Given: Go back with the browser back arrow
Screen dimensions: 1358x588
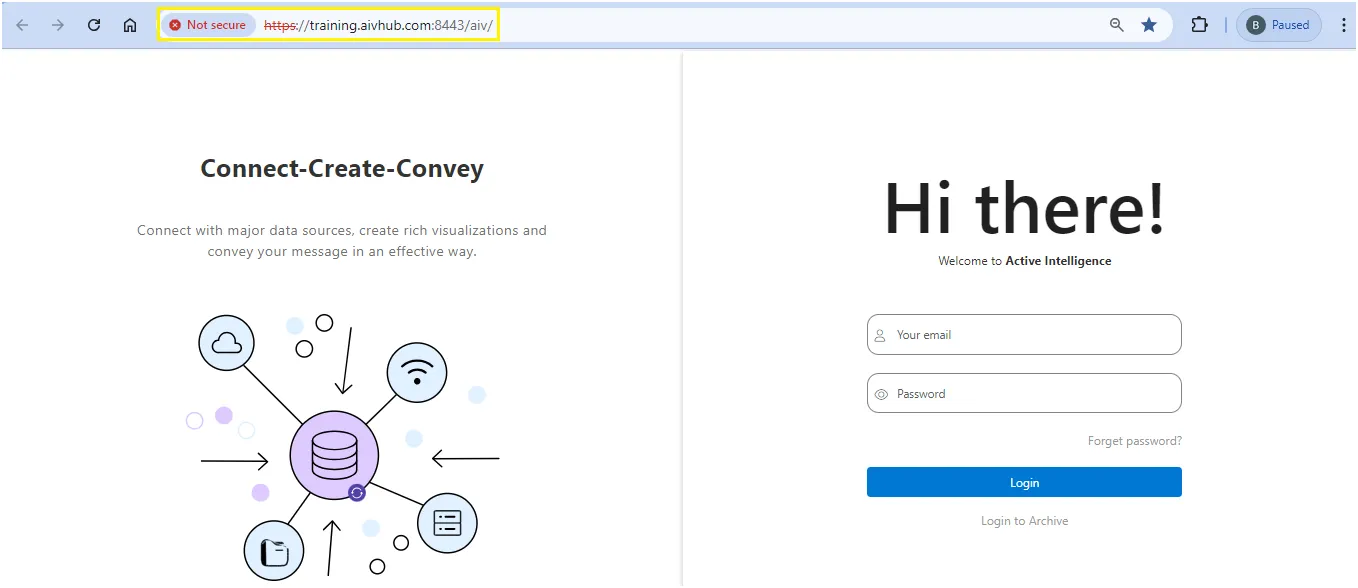Looking at the screenshot, I should pyautogui.click(x=22, y=25).
